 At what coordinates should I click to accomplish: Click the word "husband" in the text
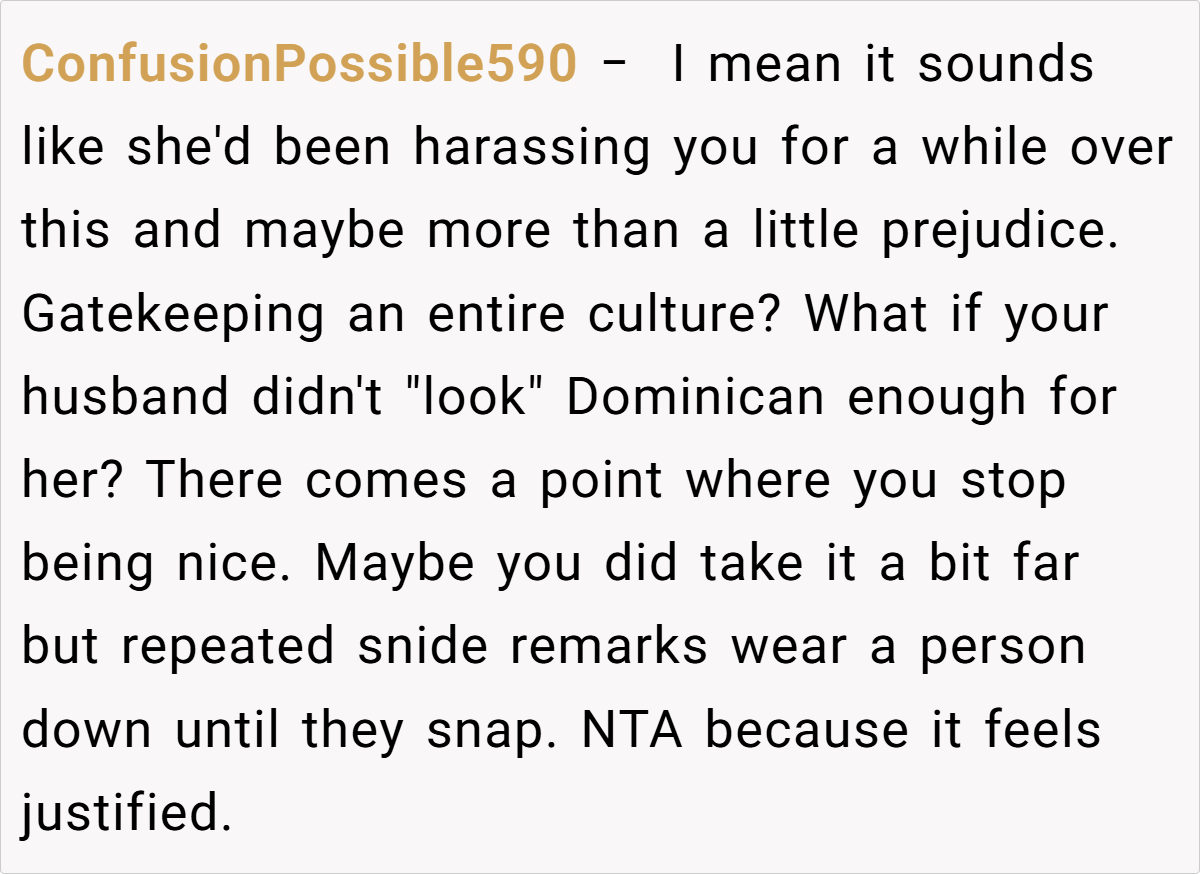(125, 397)
